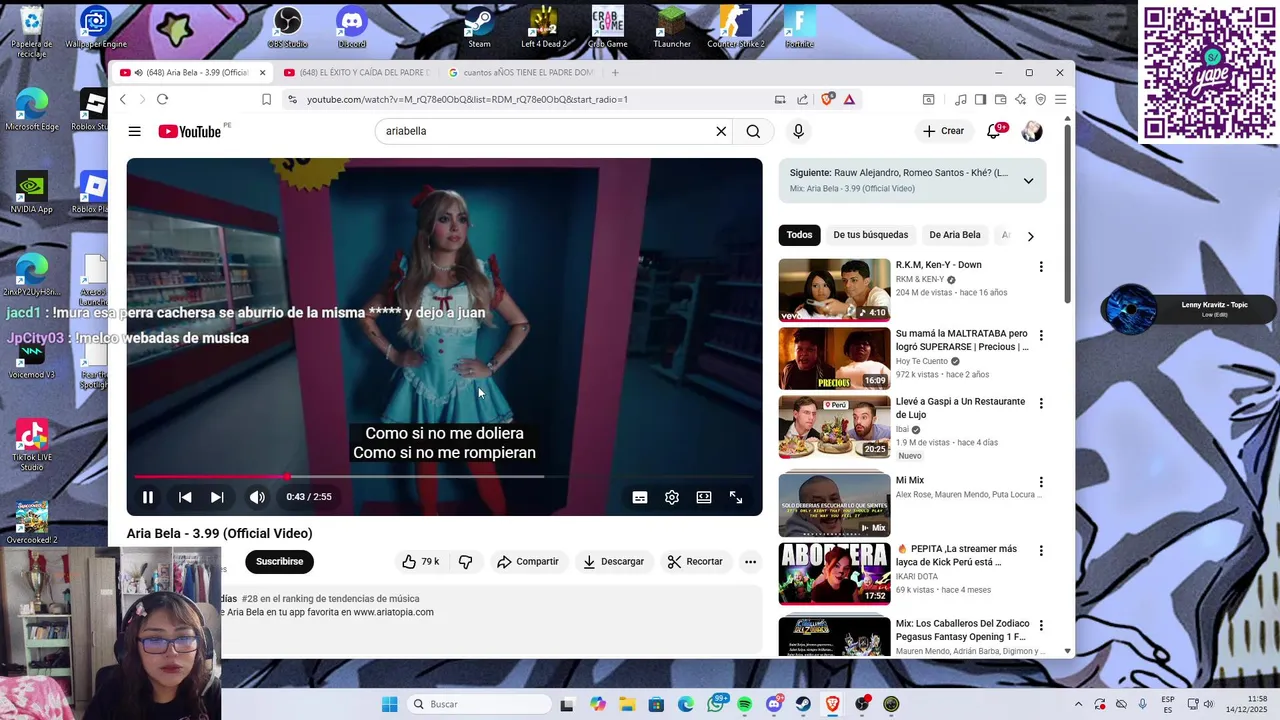Like the video with 79 k
Viewport: 1280px width, 720px height.
click(x=420, y=561)
